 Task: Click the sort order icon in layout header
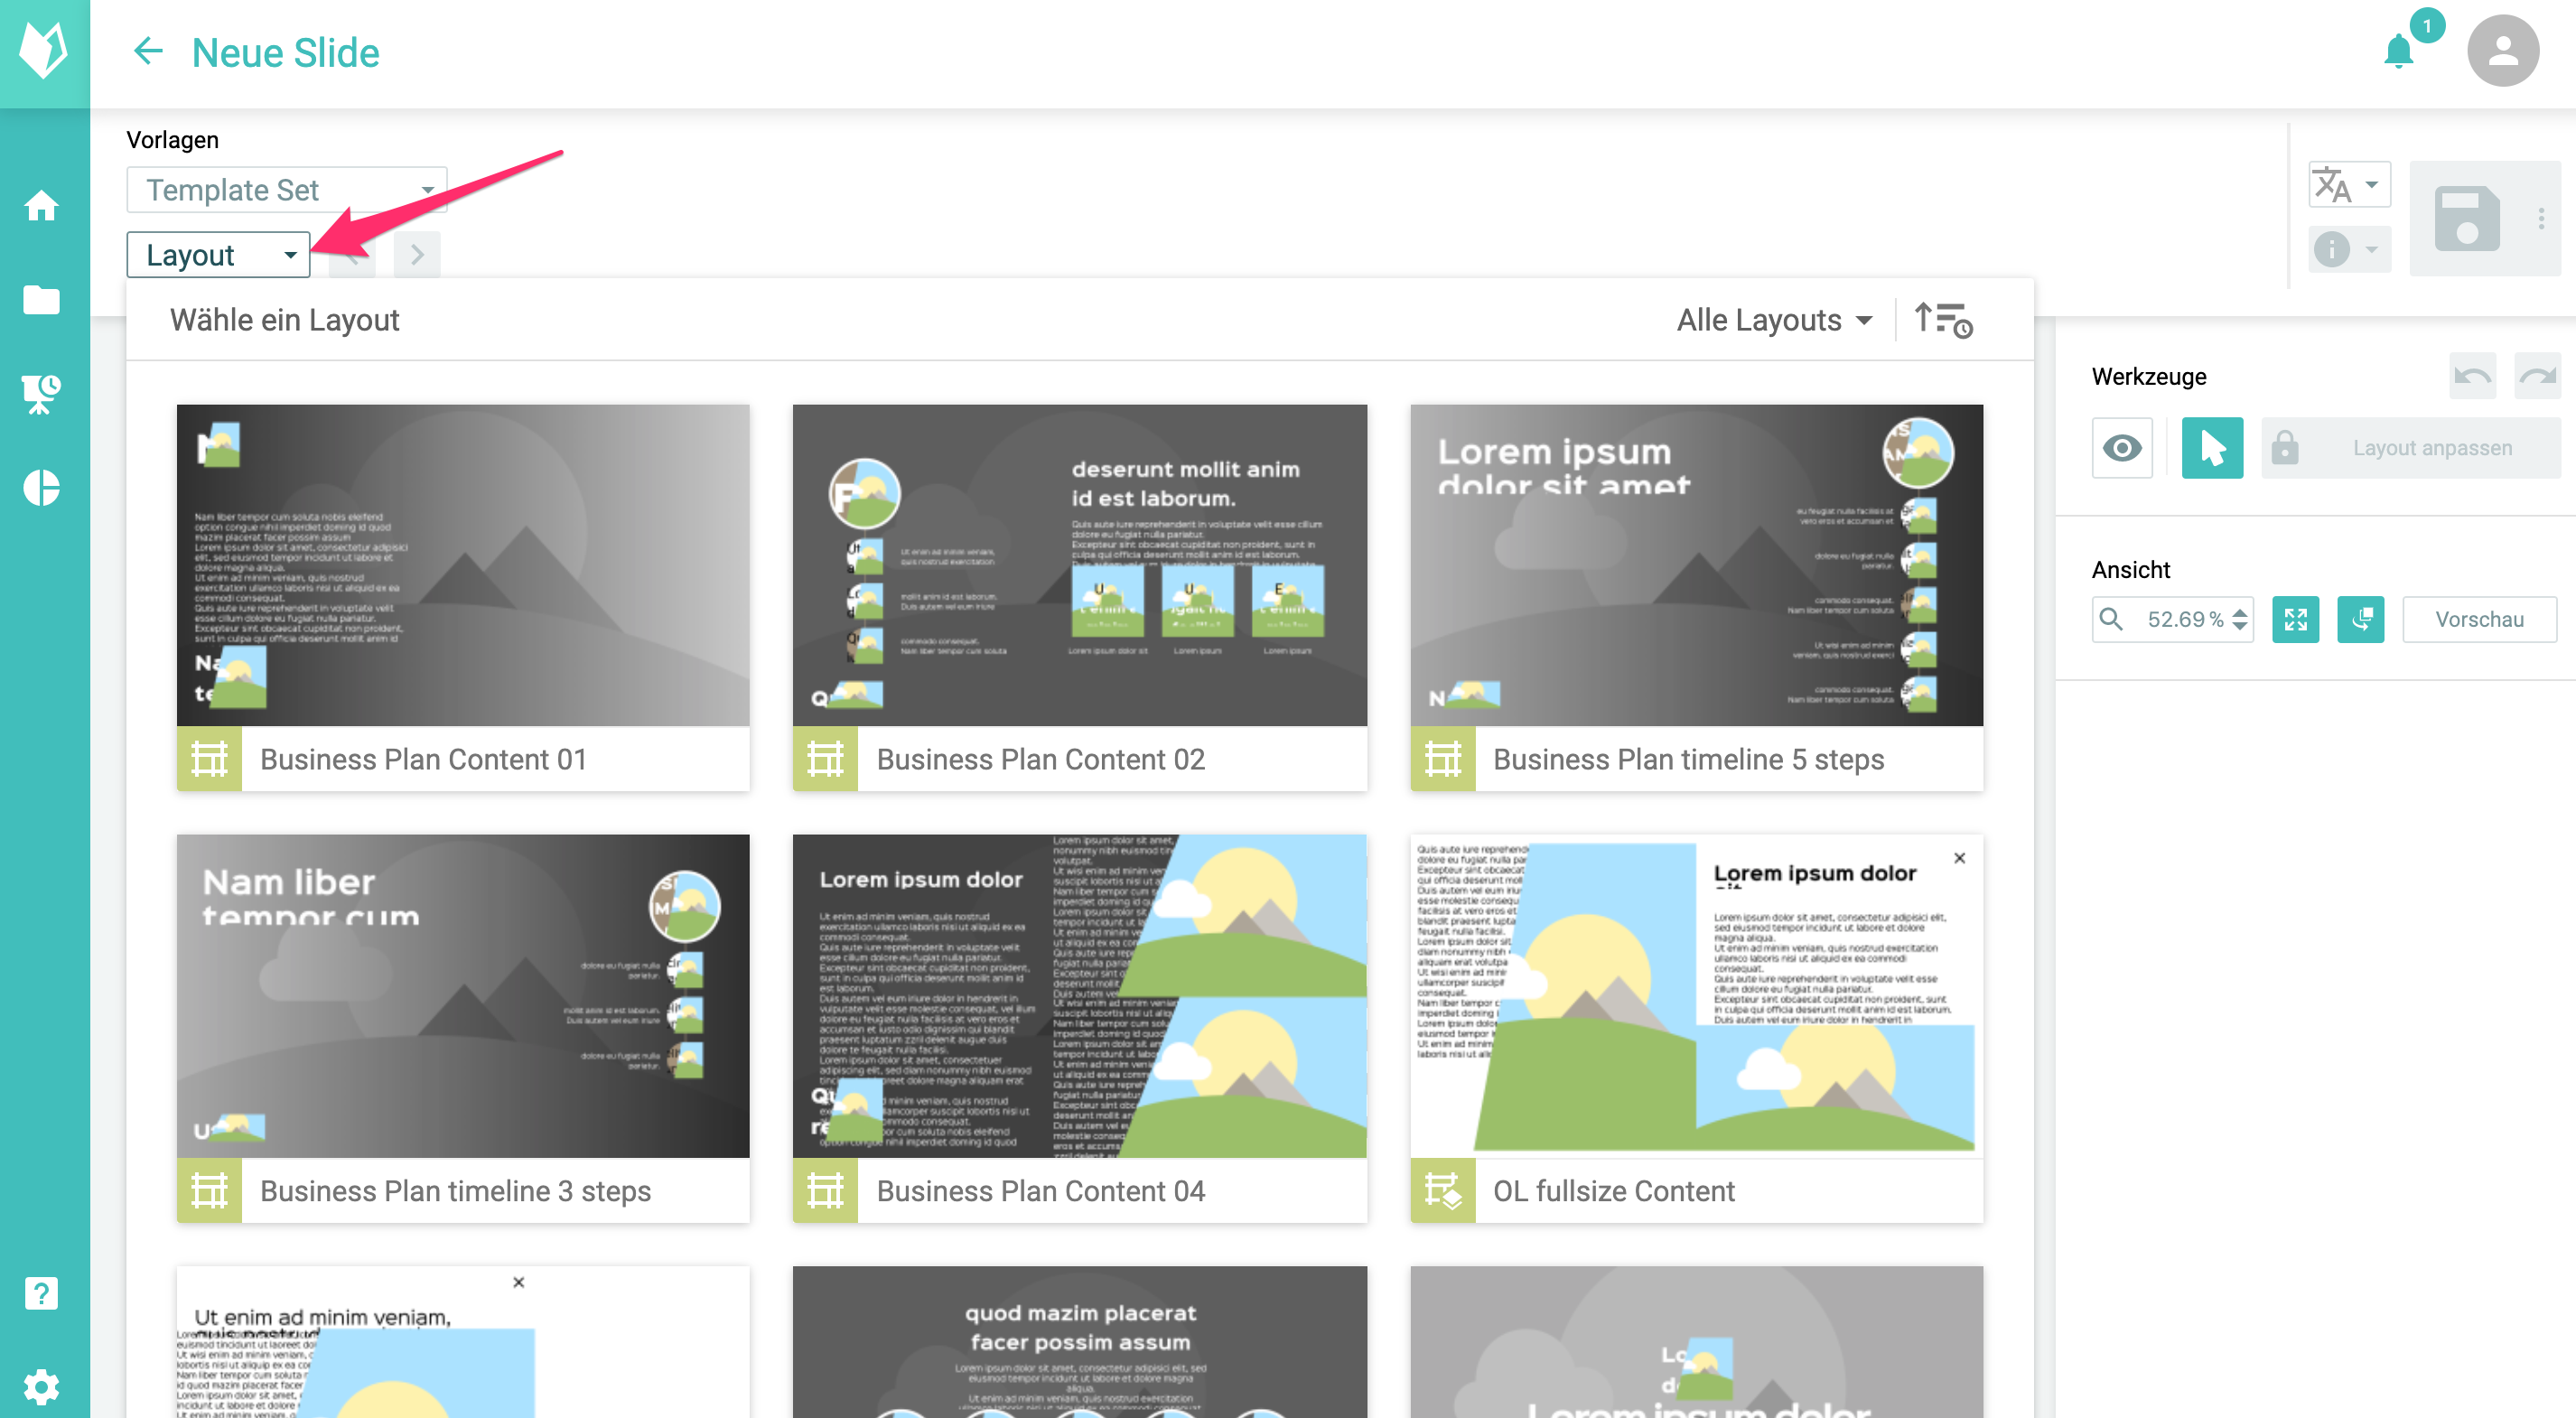click(x=1943, y=320)
